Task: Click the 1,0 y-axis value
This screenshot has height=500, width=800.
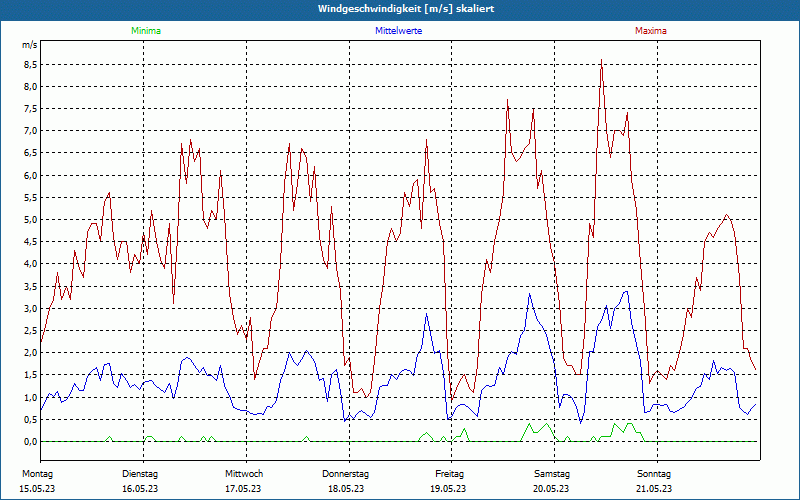Action: (x=31, y=397)
